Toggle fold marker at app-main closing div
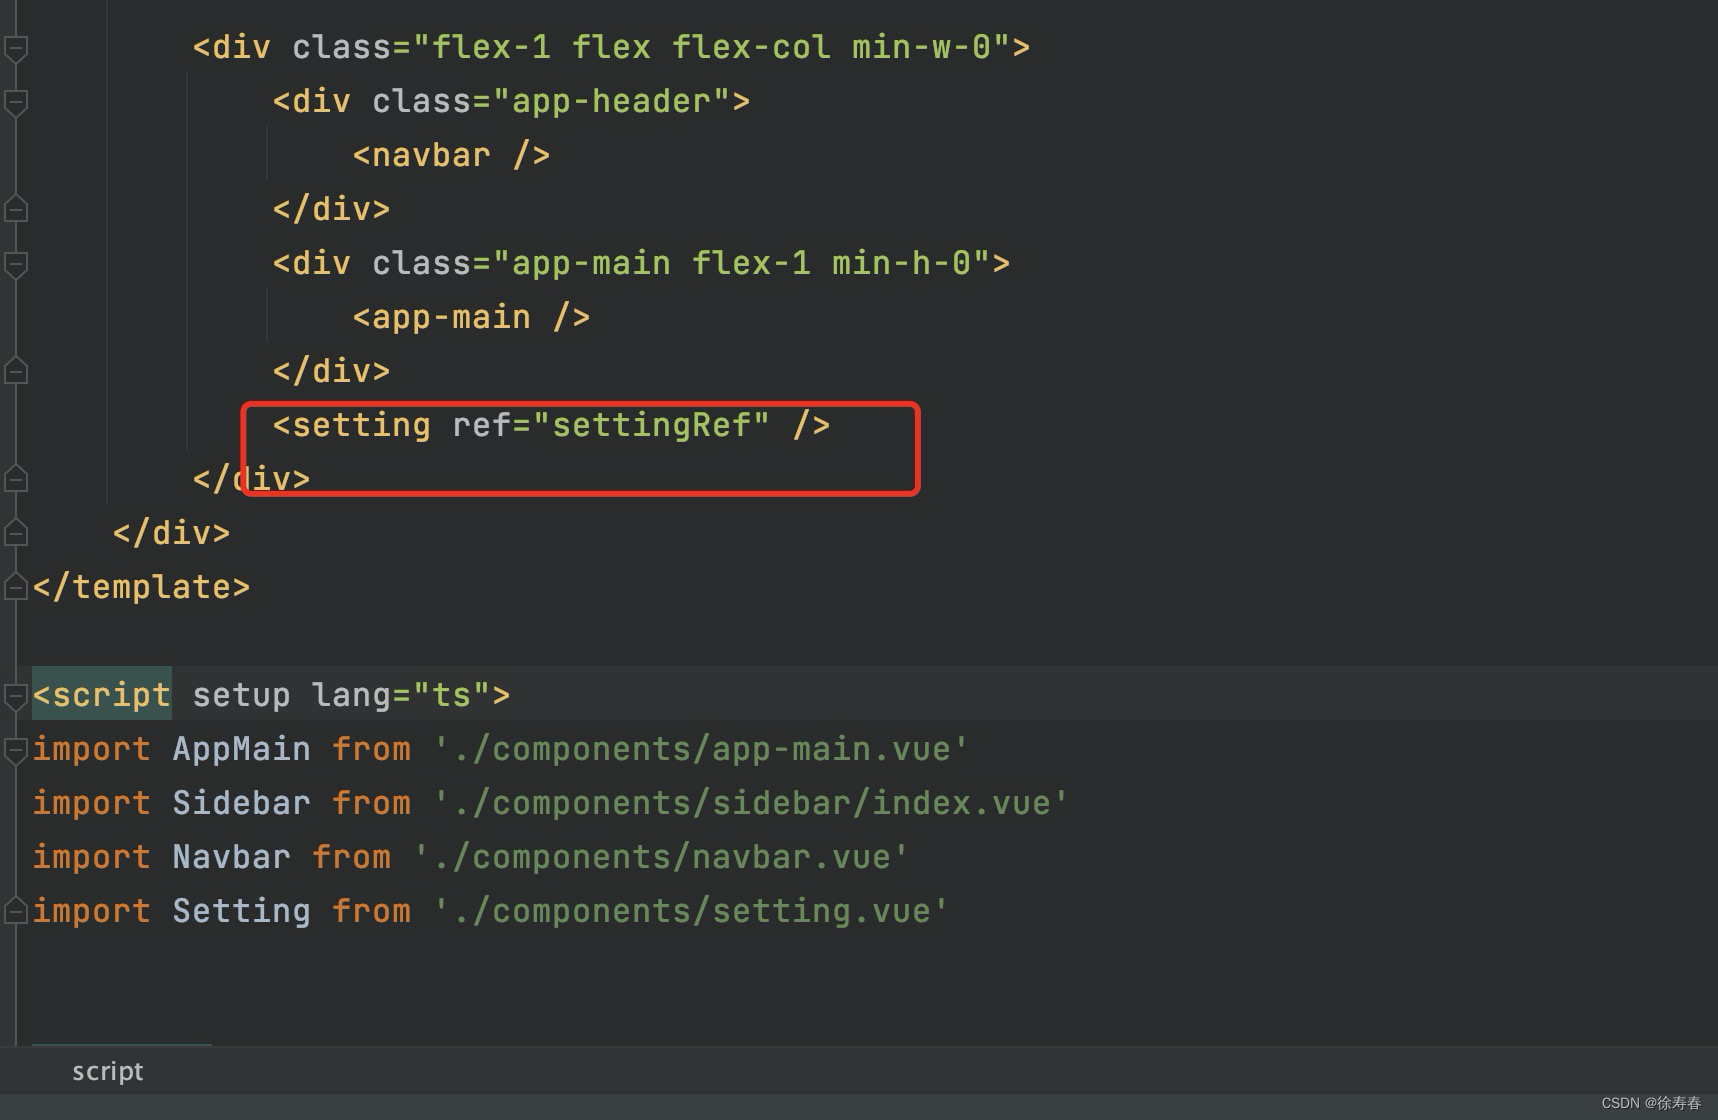The width and height of the screenshot is (1718, 1120). (15, 372)
